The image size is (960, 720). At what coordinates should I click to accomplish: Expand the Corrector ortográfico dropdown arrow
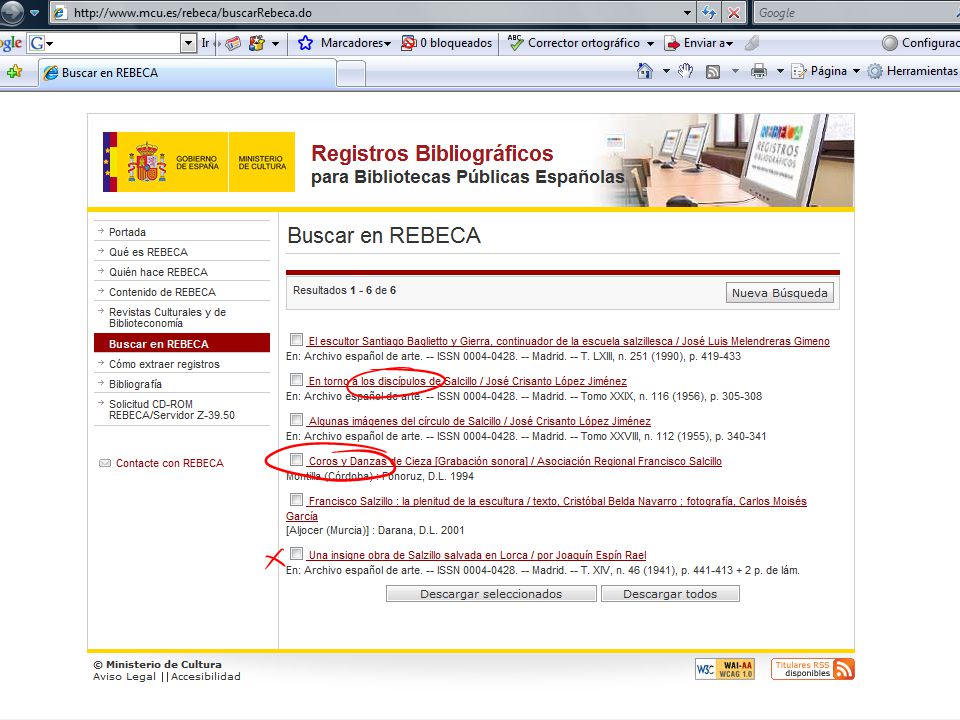650,43
